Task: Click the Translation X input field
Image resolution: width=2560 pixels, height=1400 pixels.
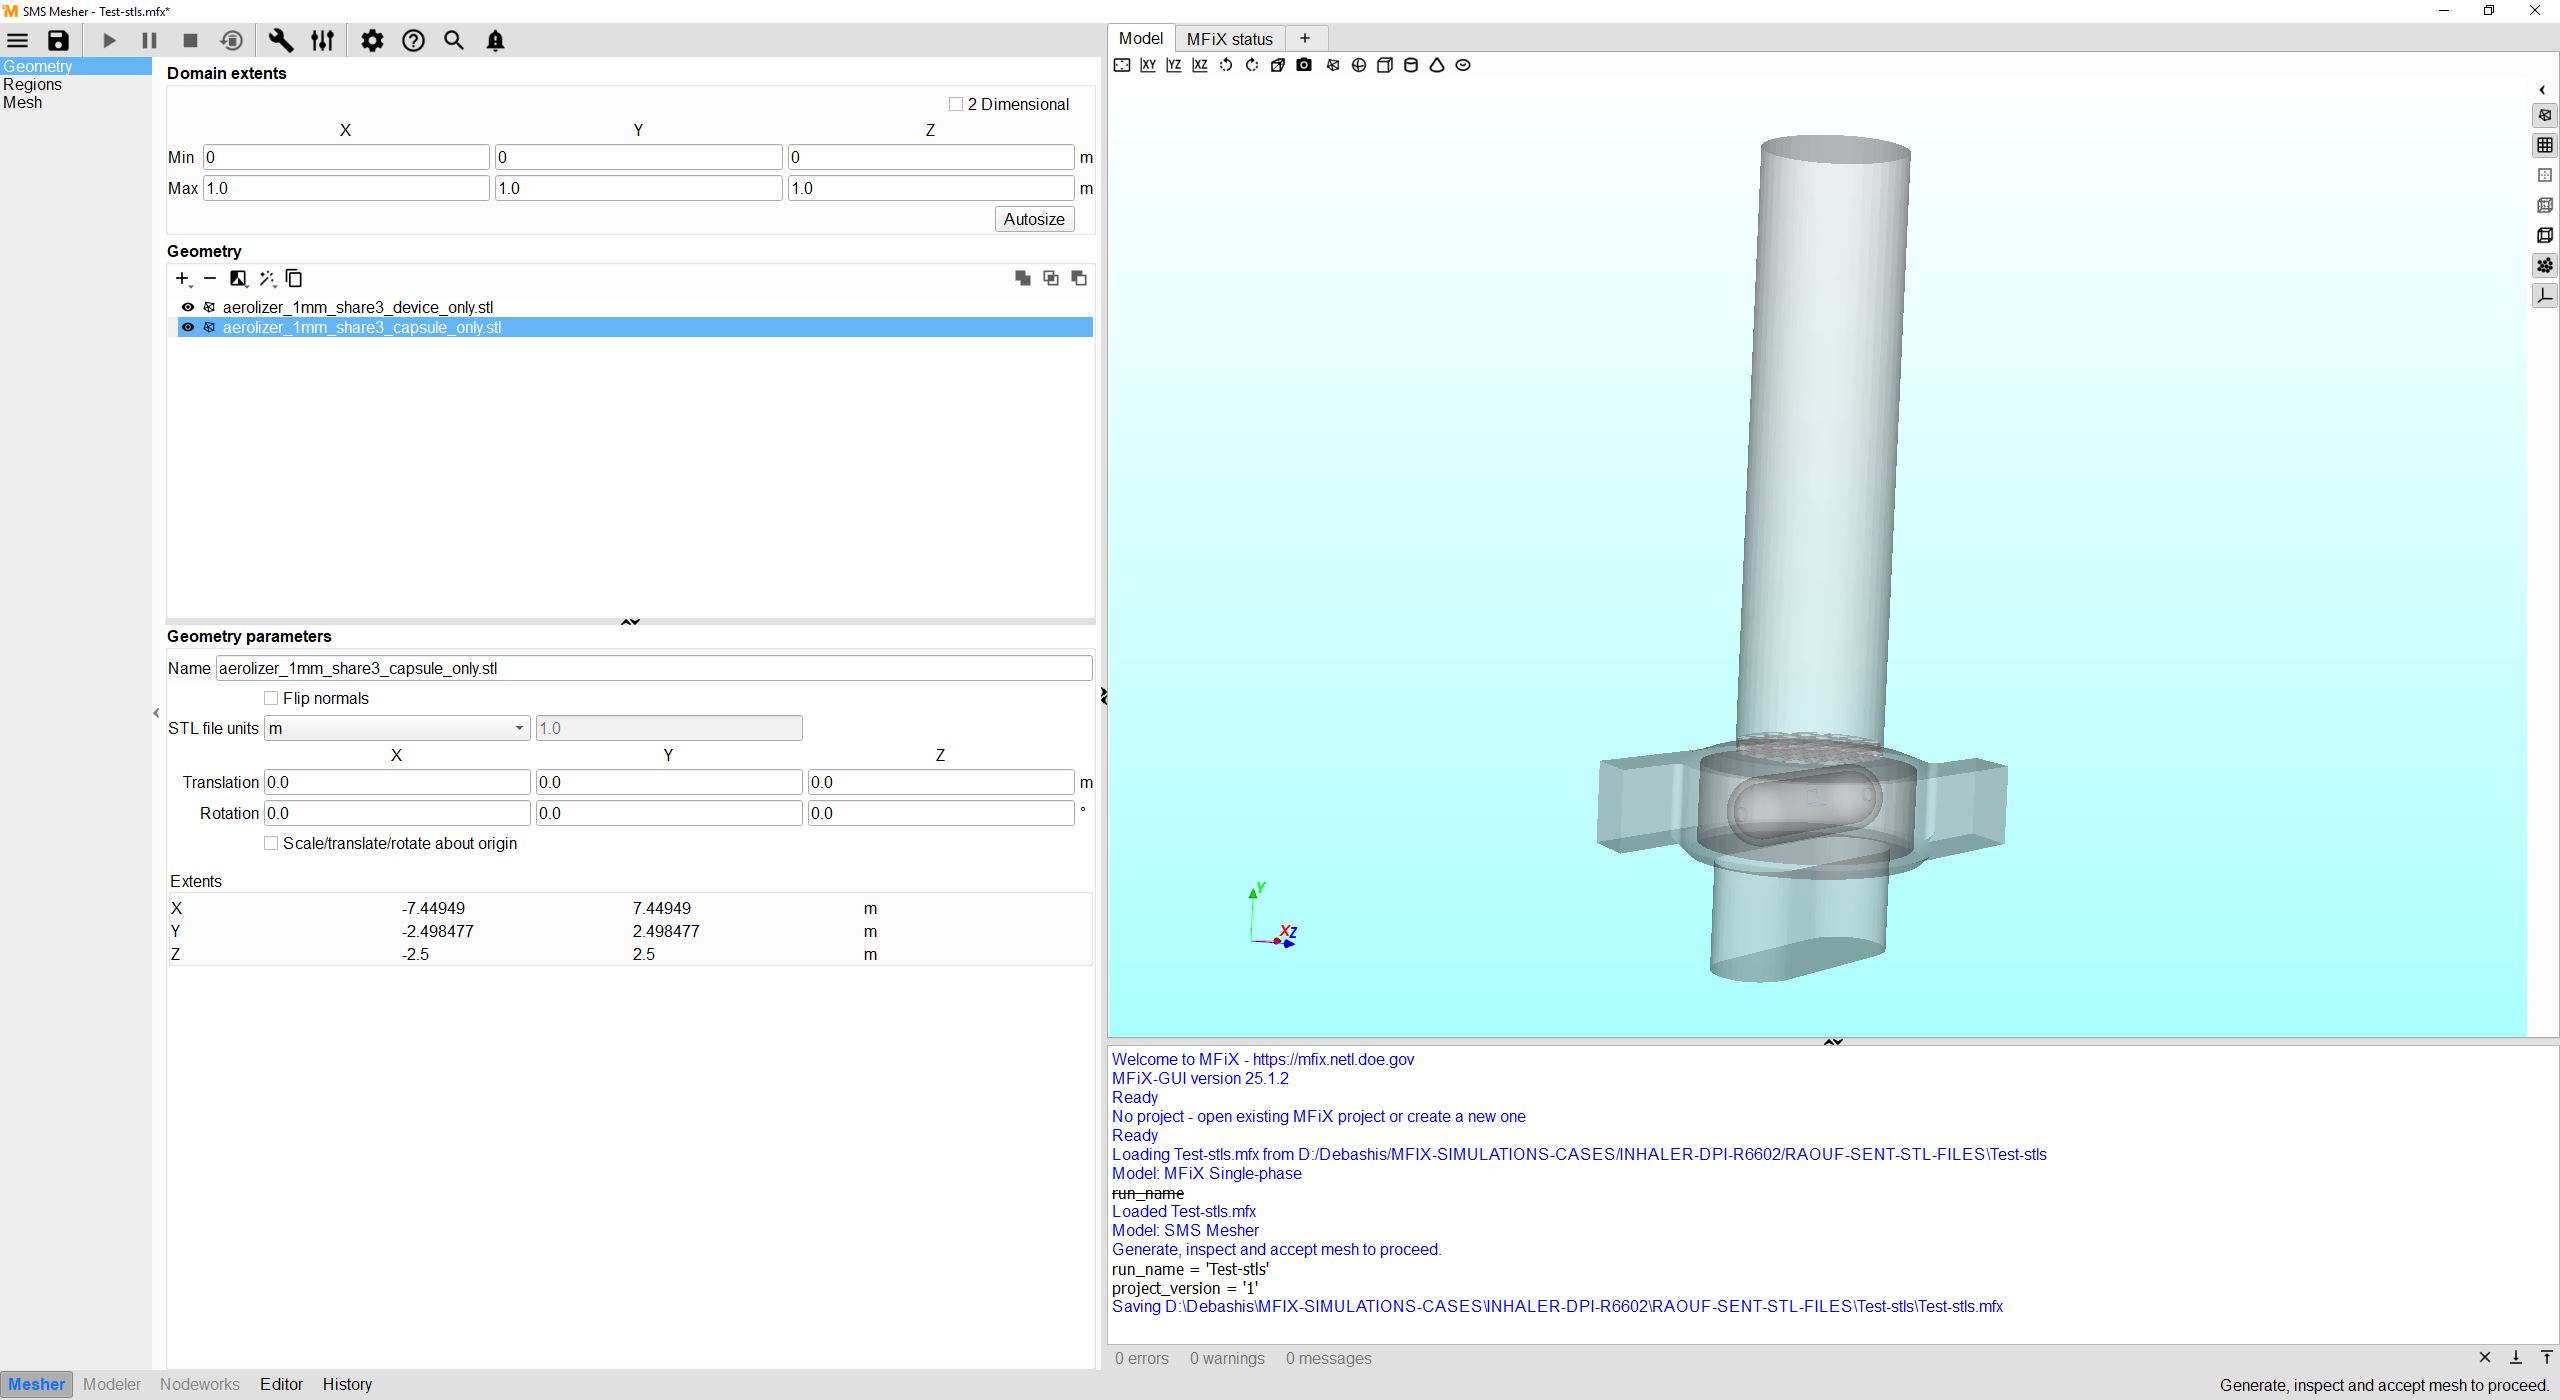Action: point(397,782)
